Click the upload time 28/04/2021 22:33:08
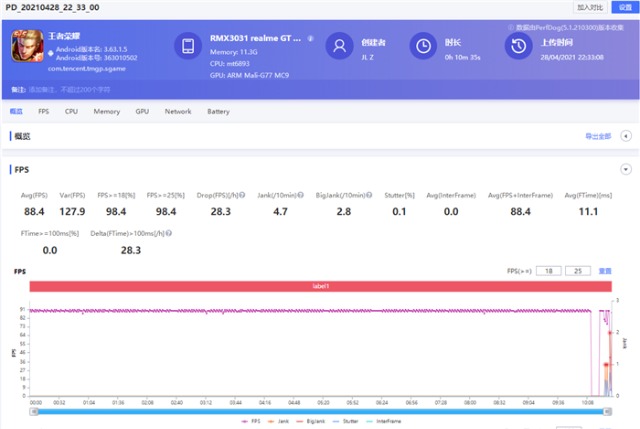The height and width of the screenshot is (429, 640). click(x=572, y=58)
